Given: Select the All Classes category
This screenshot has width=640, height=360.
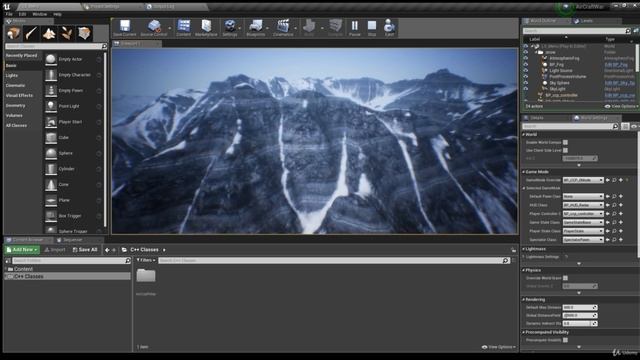Looking at the screenshot, I should pyautogui.click(x=16, y=126).
